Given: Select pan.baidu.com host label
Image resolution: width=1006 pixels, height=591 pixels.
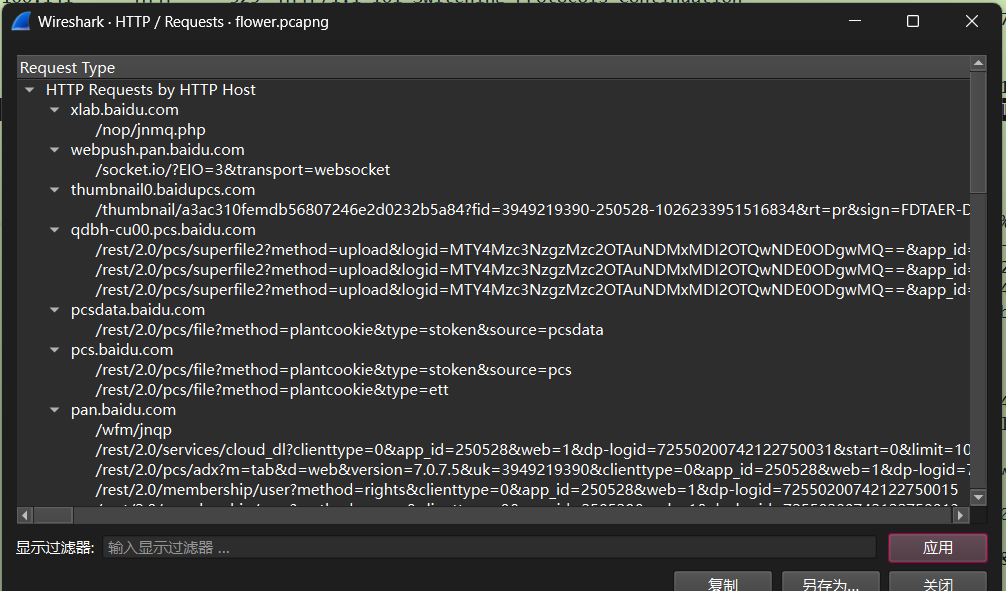Looking at the screenshot, I should (x=123, y=410).
